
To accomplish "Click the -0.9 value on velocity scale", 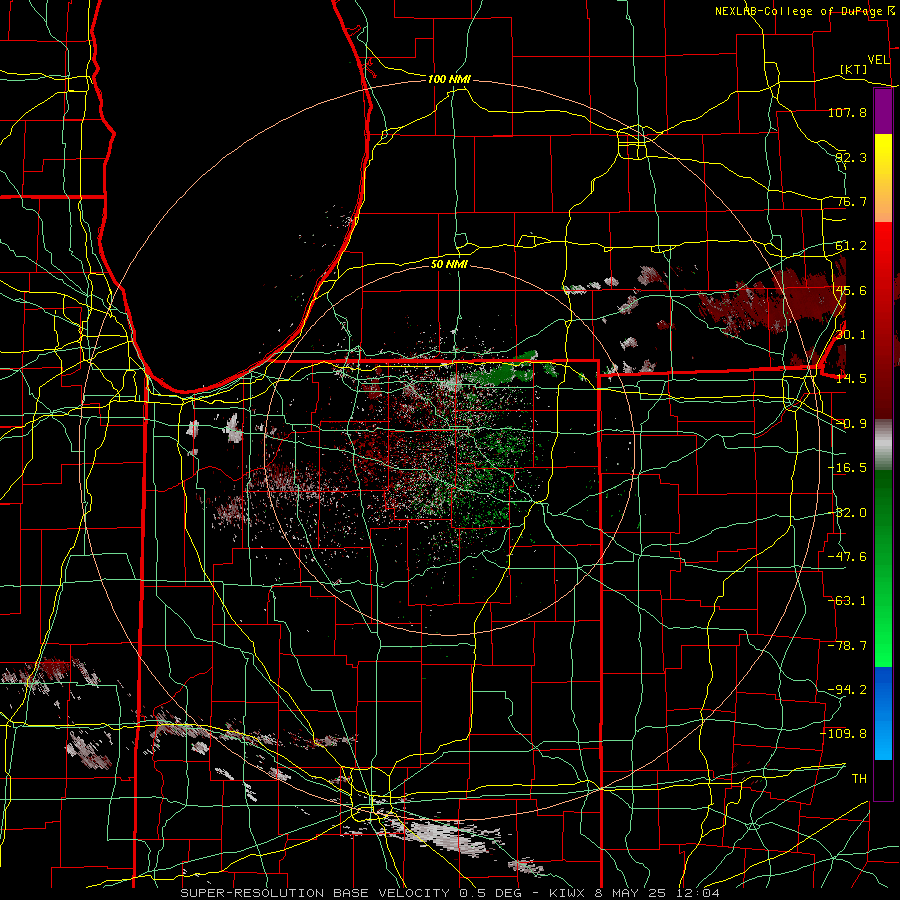I will click(x=851, y=424).
